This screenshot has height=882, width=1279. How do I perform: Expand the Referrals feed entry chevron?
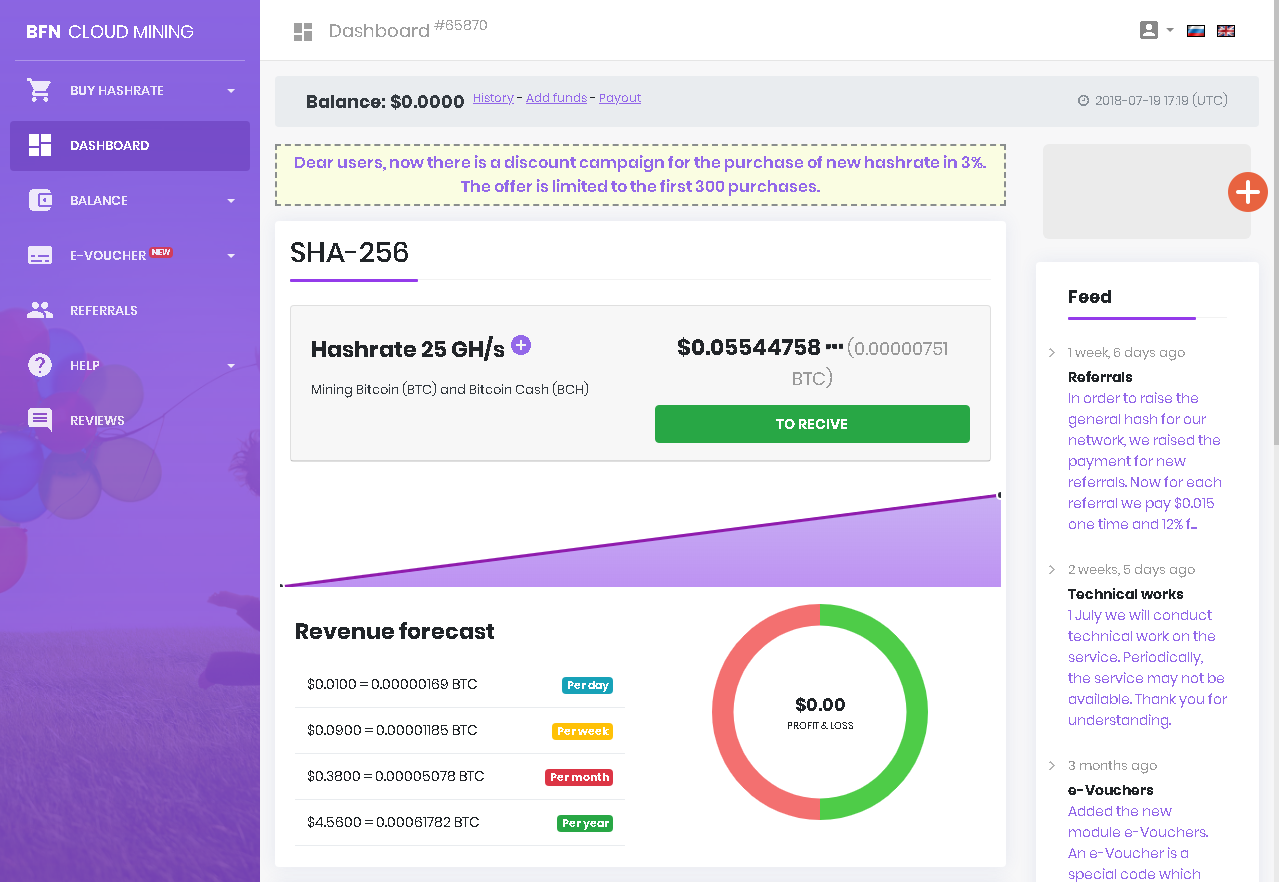[1052, 352]
